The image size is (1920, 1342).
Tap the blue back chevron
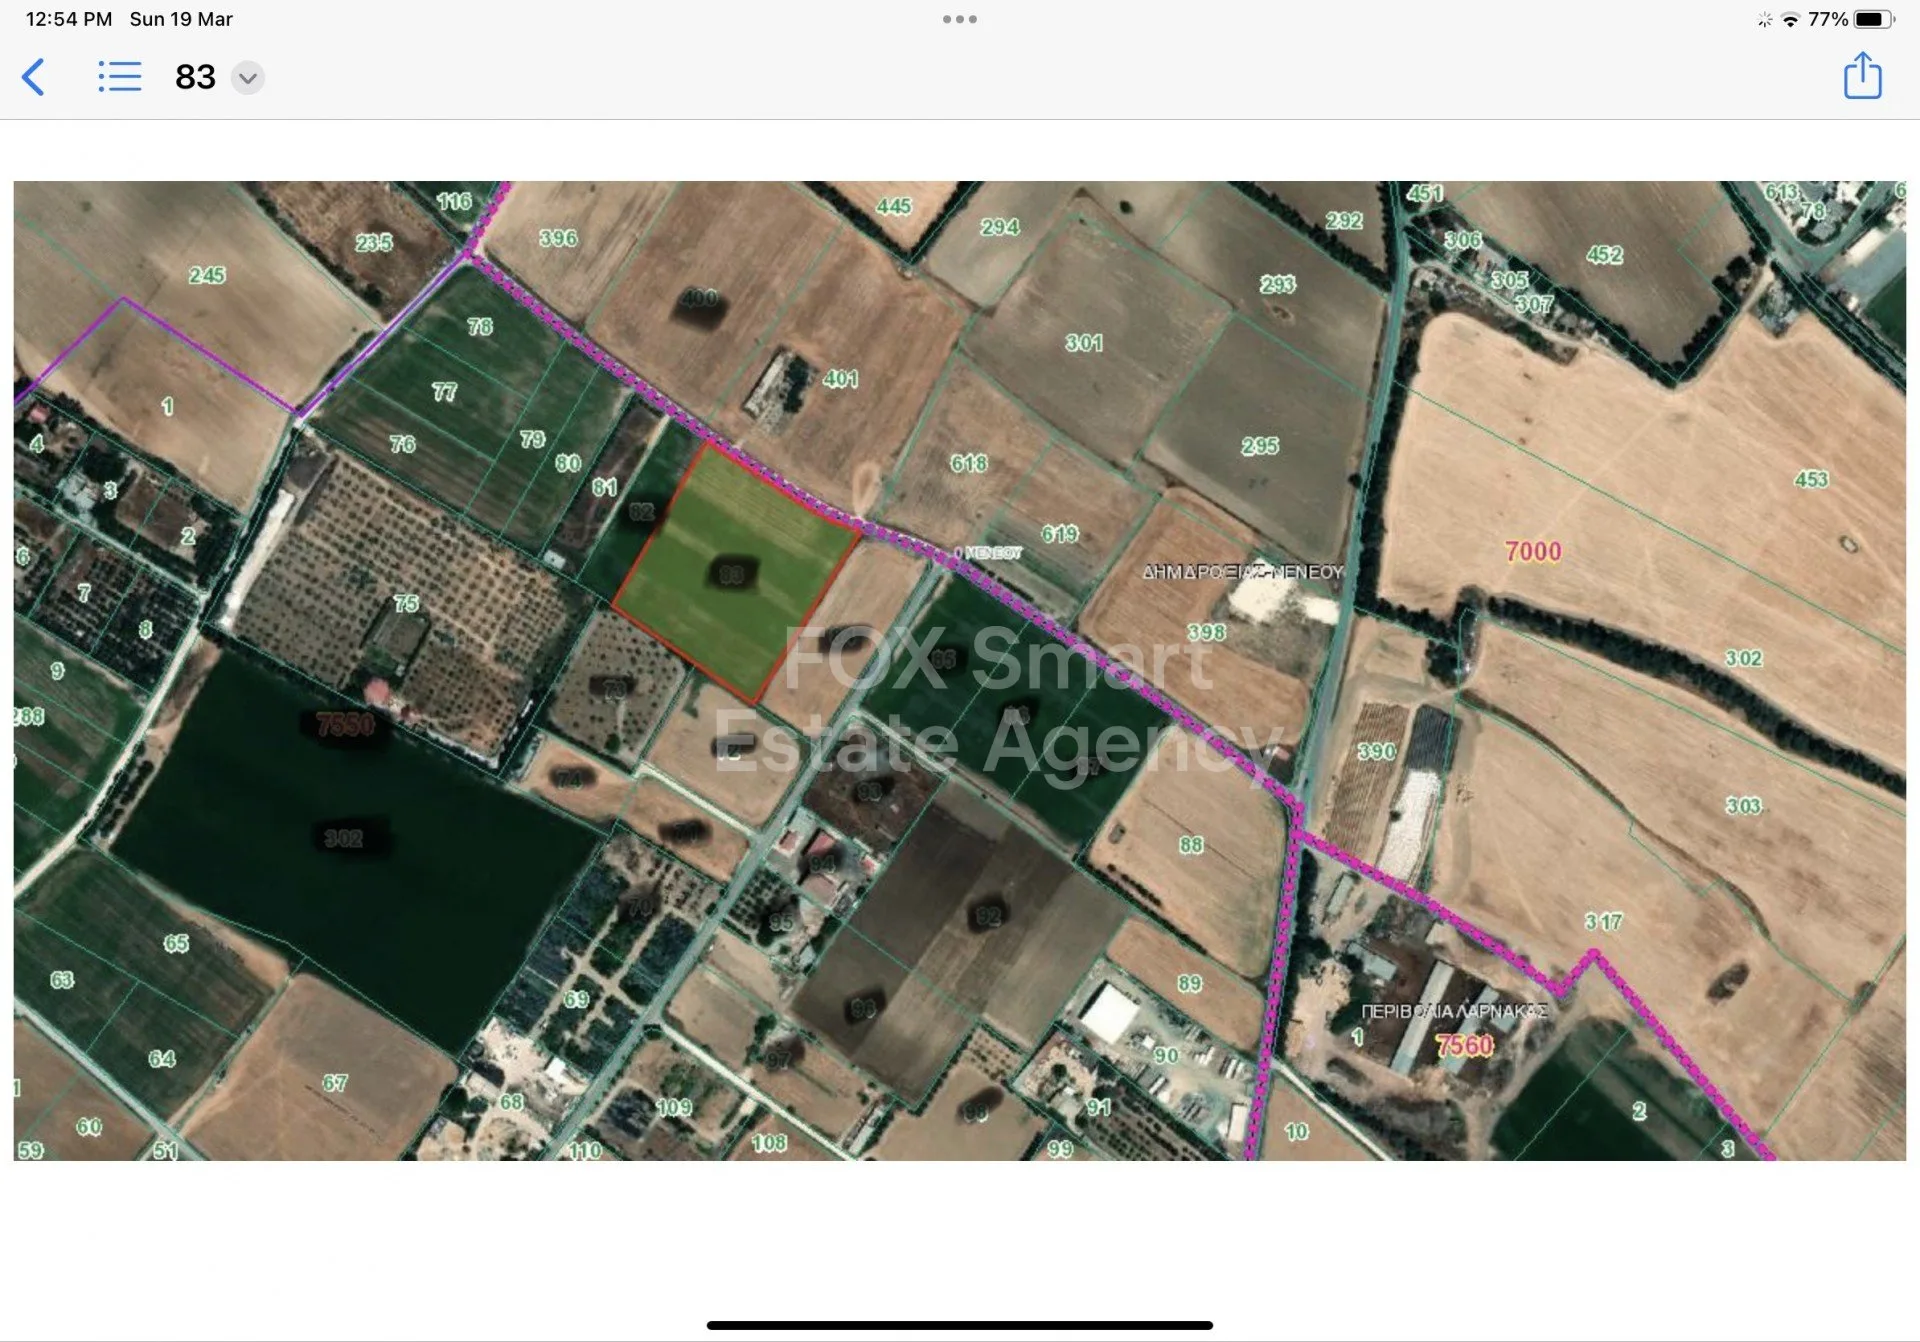[33, 77]
